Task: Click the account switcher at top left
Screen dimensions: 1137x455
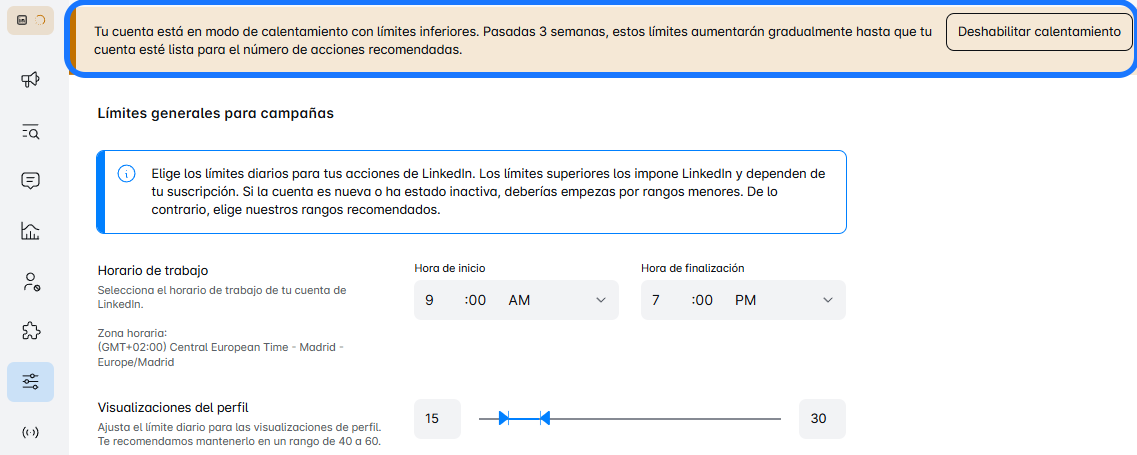Action: pos(30,20)
